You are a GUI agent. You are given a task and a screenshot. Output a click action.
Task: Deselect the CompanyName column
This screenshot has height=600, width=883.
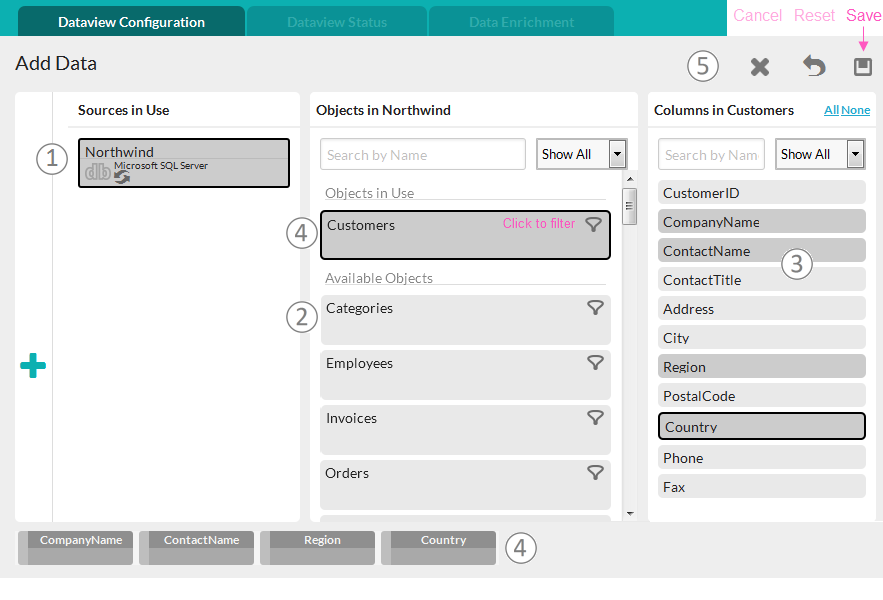(761, 221)
